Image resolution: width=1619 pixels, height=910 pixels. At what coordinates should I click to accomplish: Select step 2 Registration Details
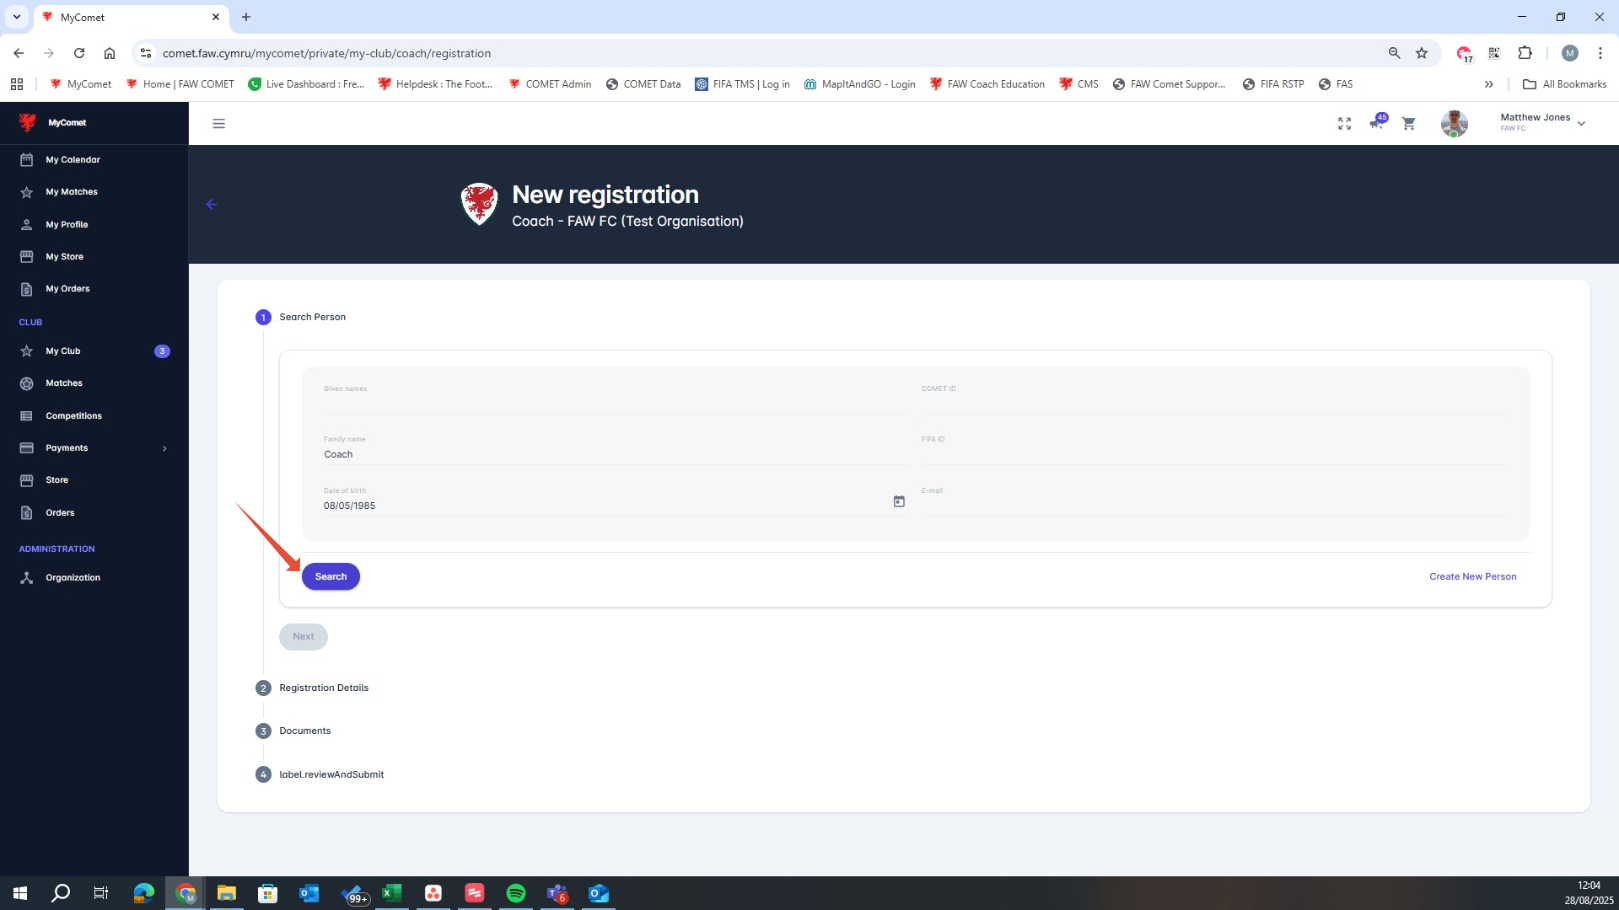(x=312, y=688)
